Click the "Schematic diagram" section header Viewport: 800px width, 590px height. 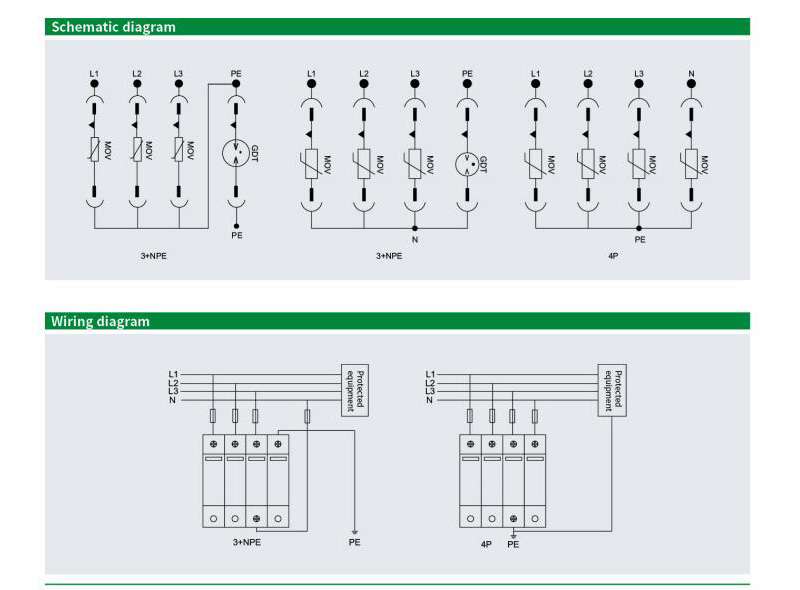pyautogui.click(x=113, y=27)
